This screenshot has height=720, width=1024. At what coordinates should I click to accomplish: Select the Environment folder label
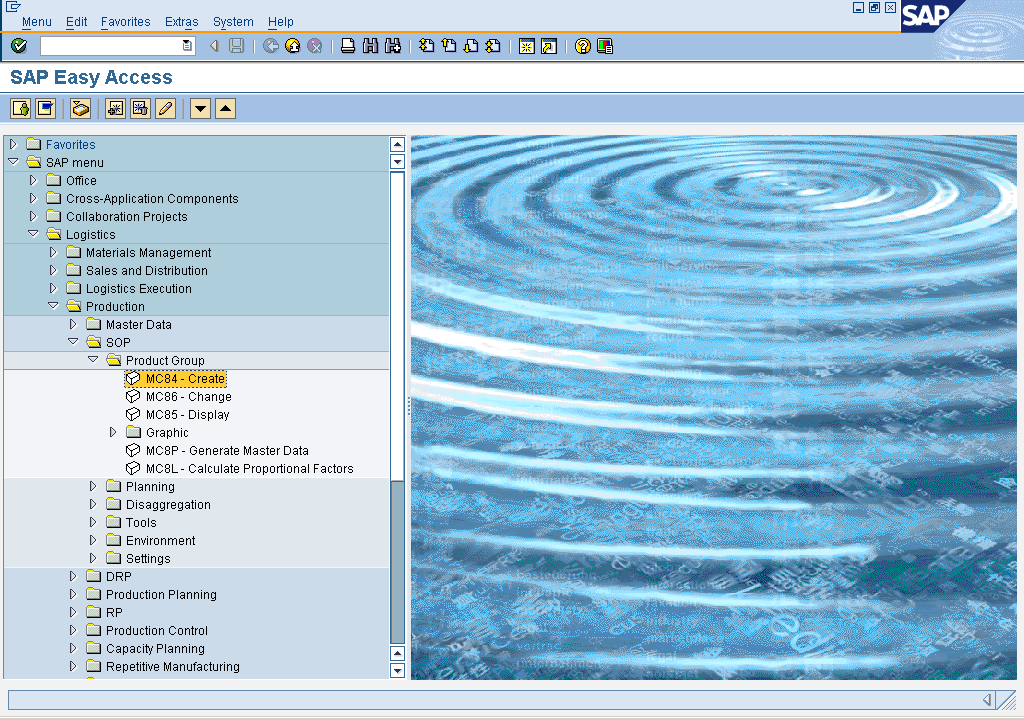[x=161, y=540]
